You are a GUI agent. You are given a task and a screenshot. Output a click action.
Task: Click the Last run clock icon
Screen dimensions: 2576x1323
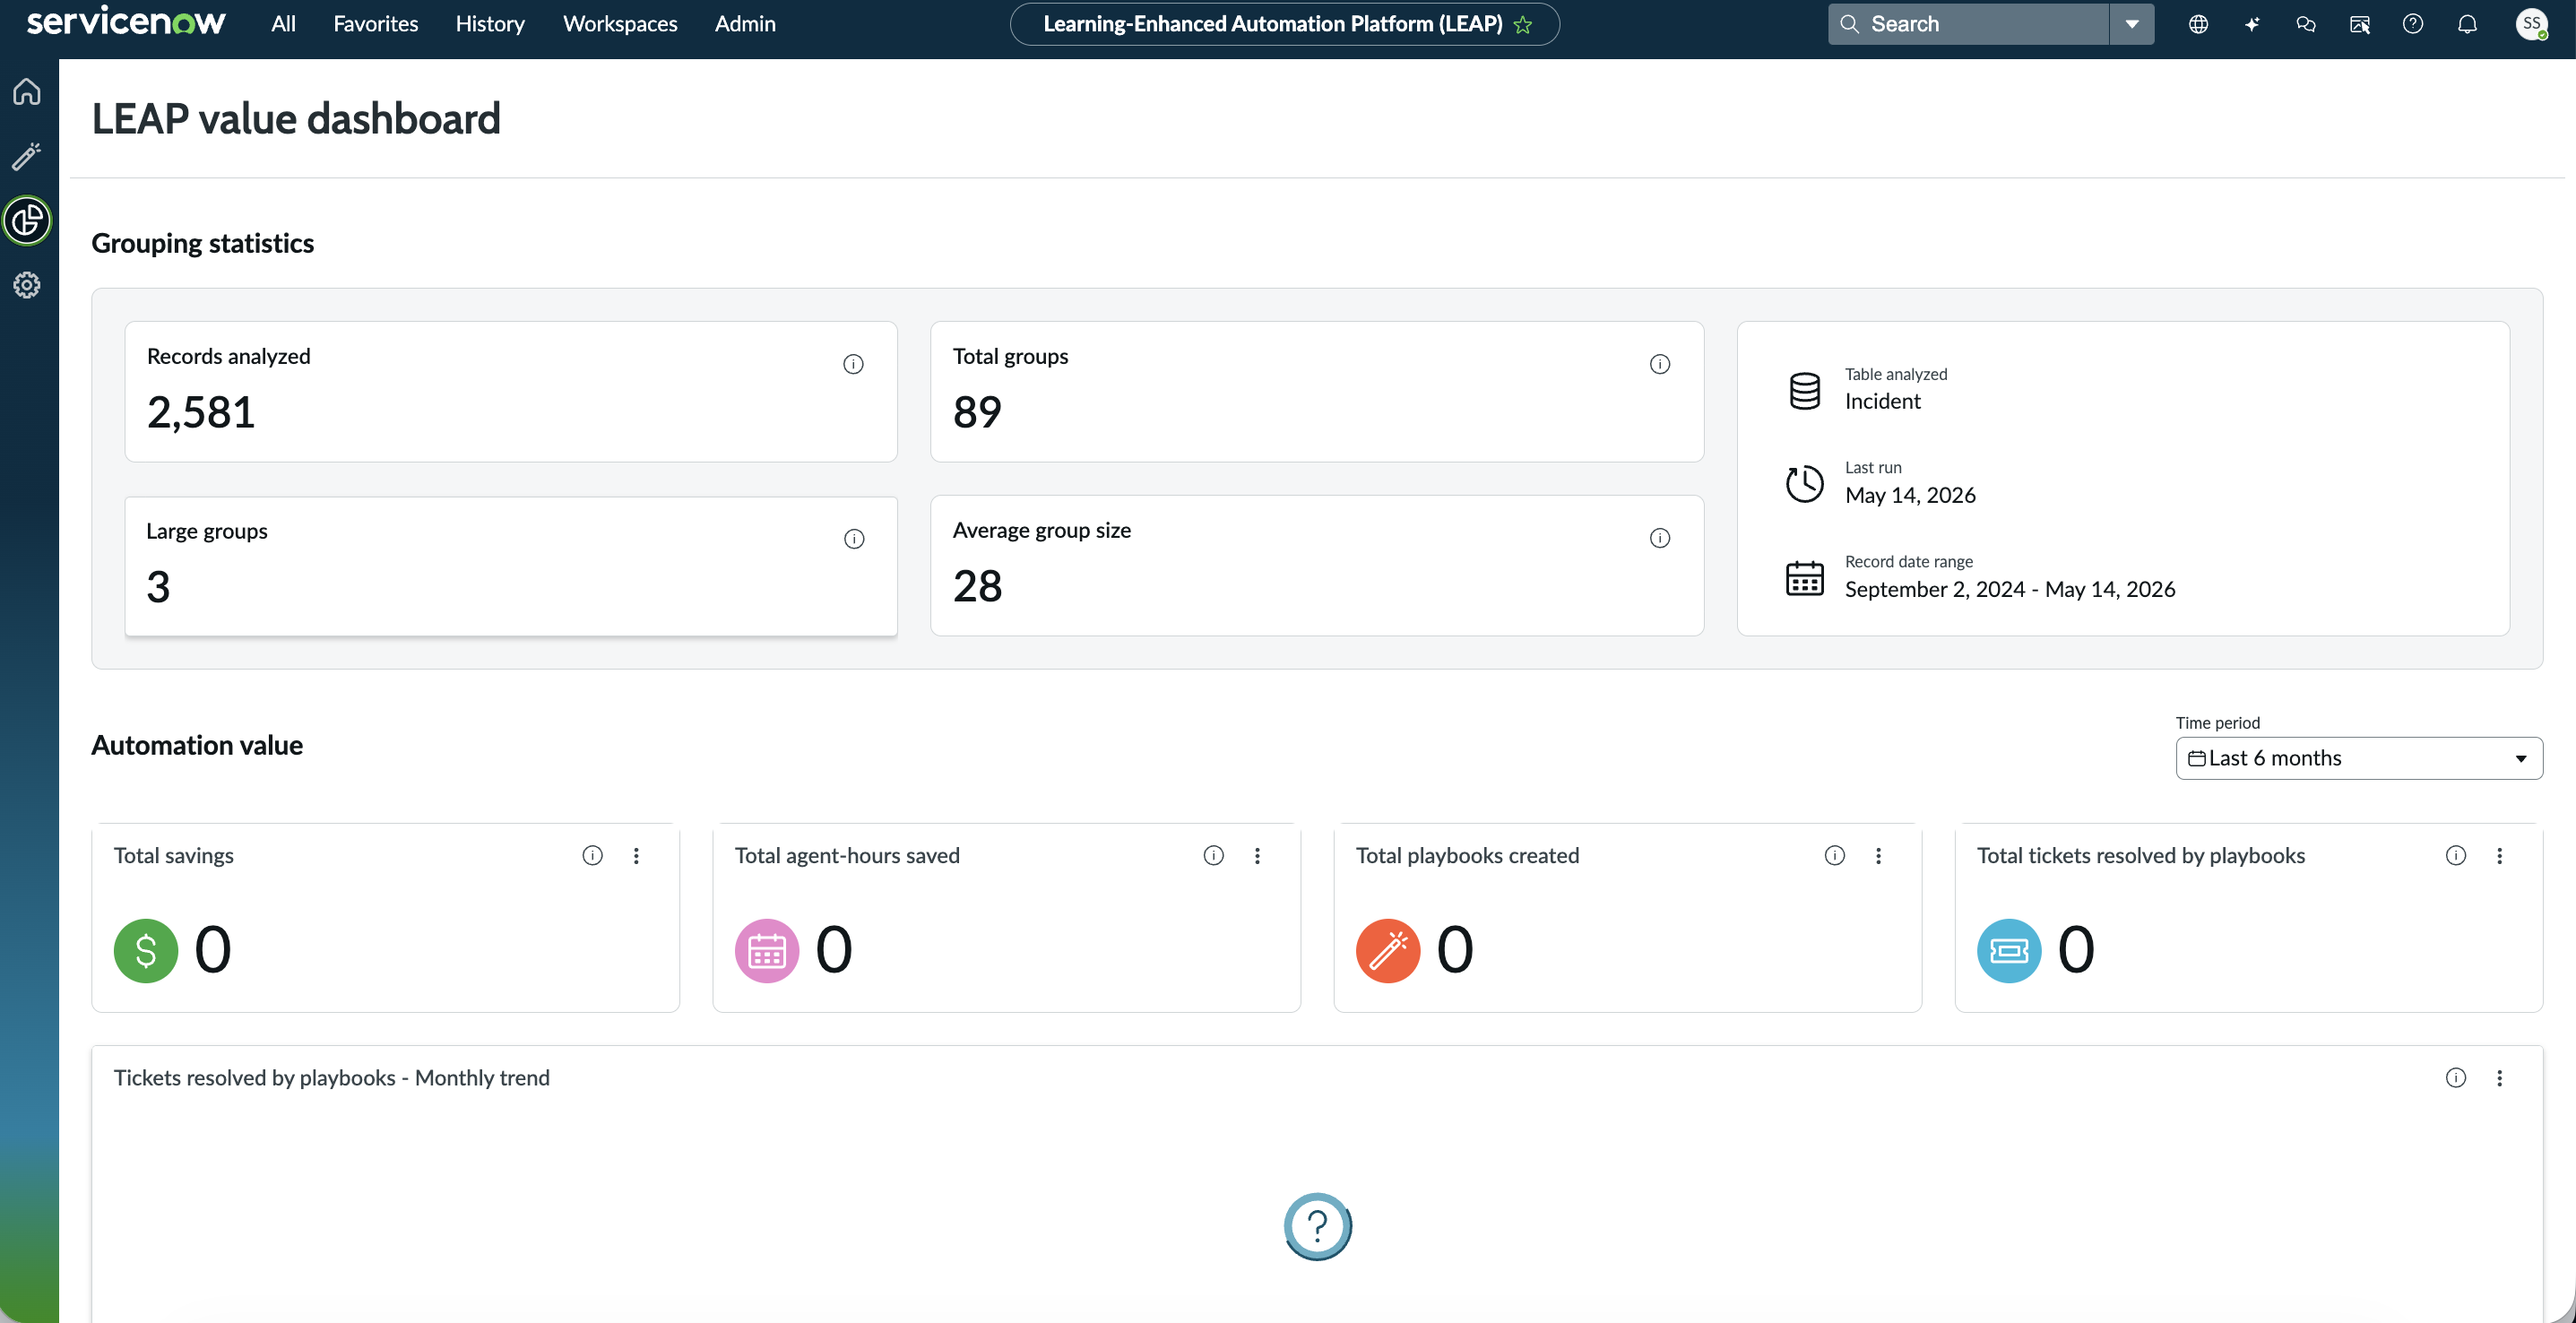[1805, 484]
